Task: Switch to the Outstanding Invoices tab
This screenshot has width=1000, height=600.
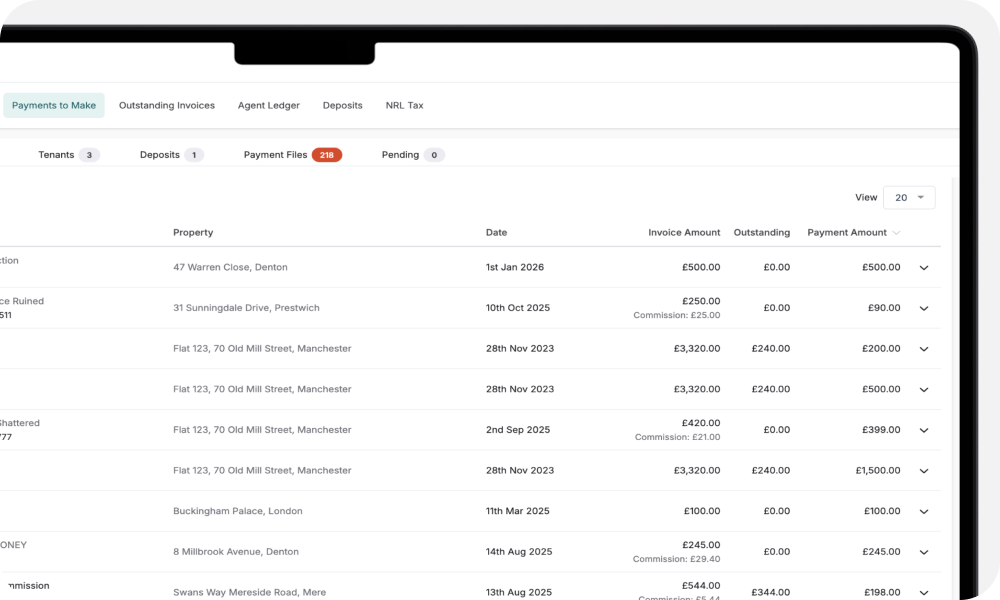Action: click(x=166, y=105)
